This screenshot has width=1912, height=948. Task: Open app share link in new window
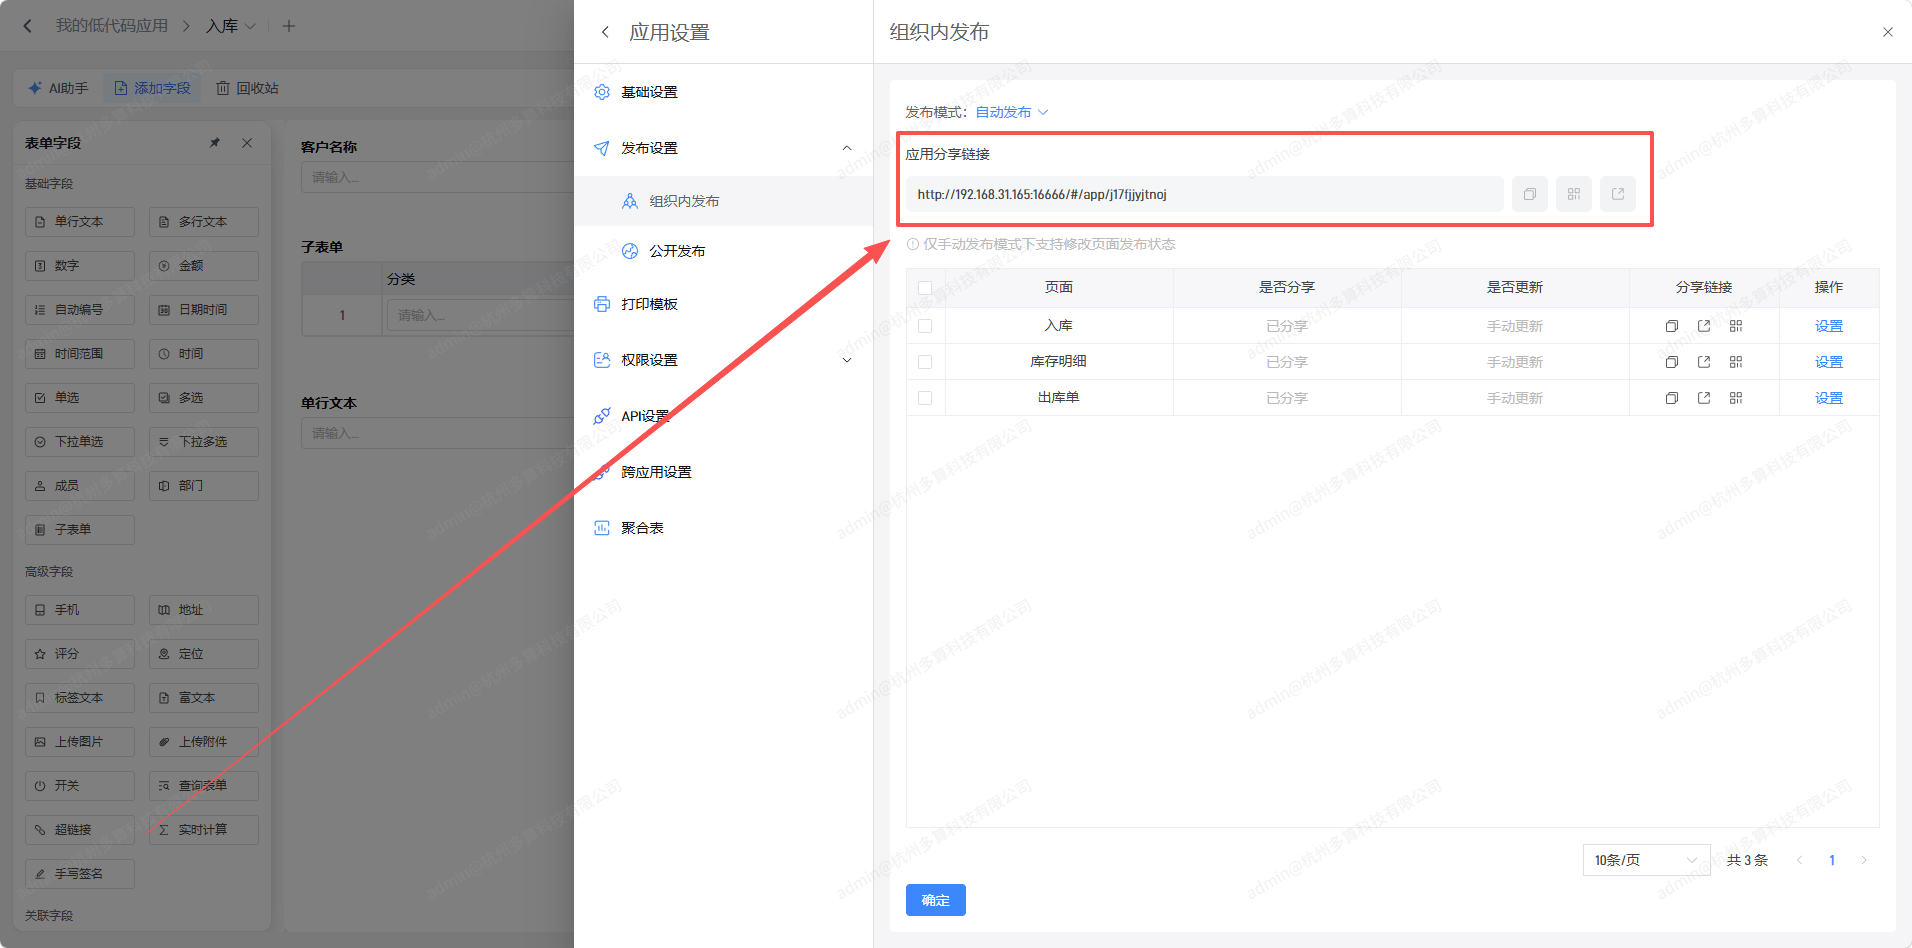click(1618, 194)
